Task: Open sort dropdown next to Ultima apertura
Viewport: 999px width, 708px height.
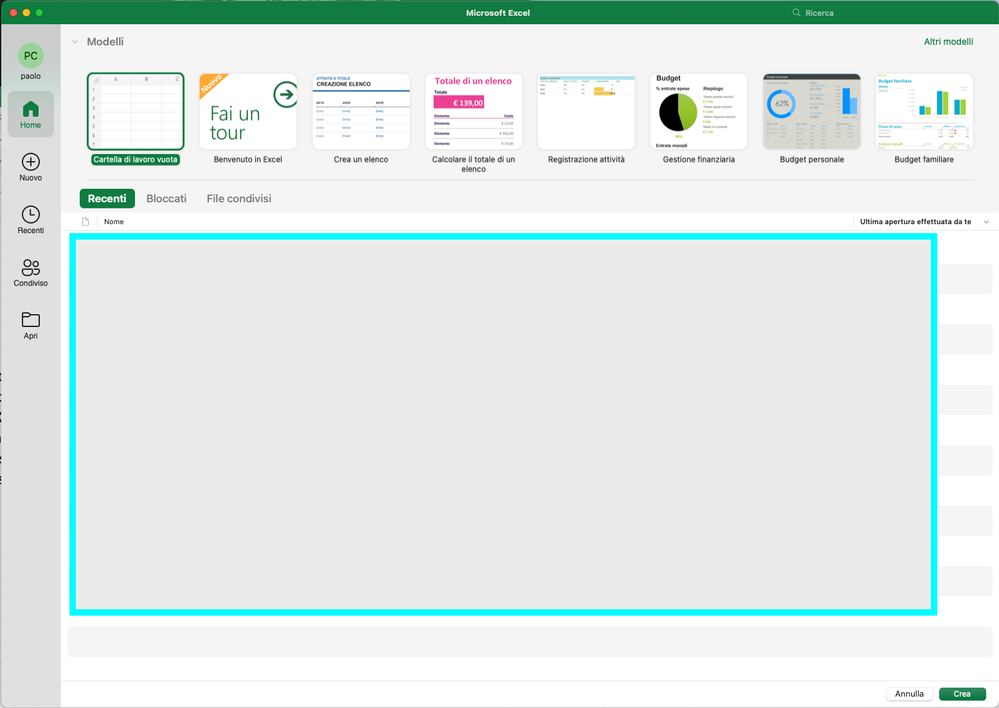Action: [x=986, y=222]
